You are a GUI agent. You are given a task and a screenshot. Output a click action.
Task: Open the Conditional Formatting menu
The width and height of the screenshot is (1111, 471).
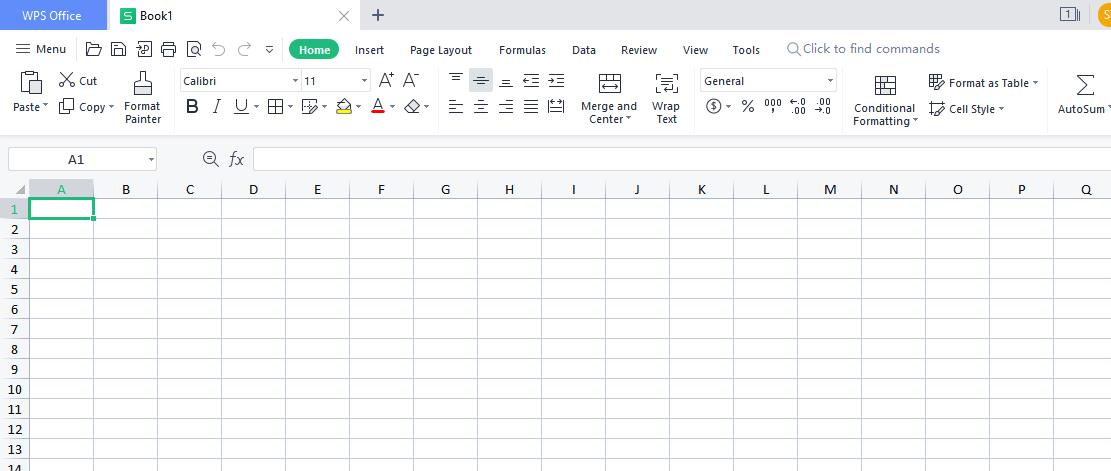pyautogui.click(x=885, y=100)
